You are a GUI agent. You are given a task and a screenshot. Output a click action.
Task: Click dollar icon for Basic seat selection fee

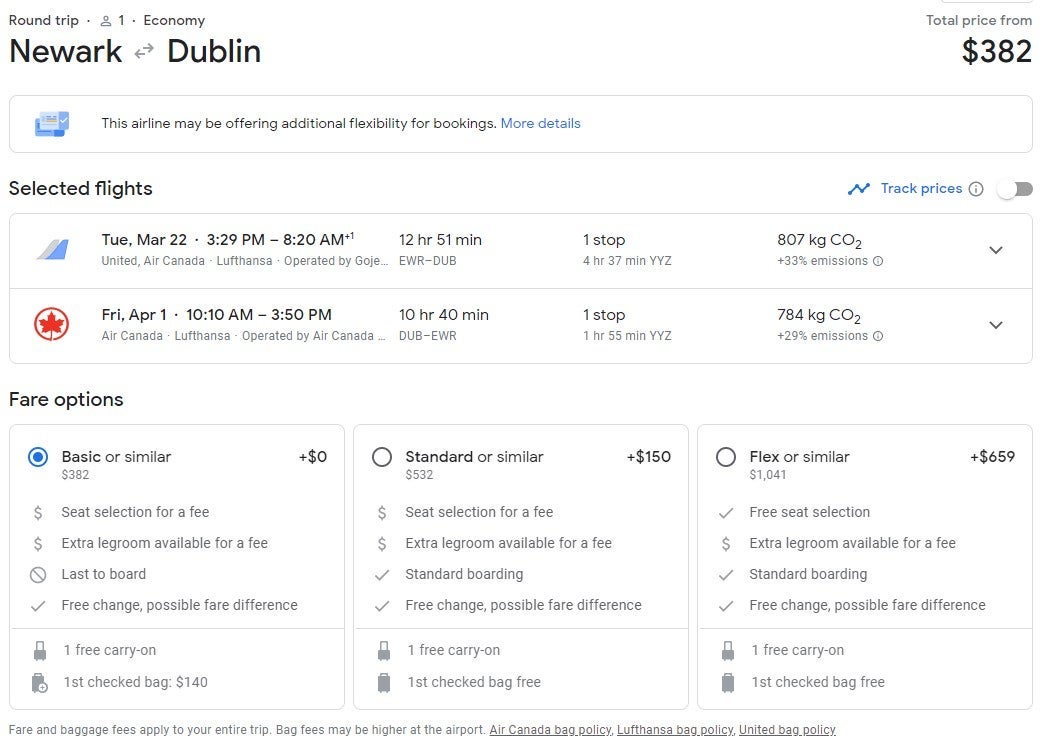[38, 512]
